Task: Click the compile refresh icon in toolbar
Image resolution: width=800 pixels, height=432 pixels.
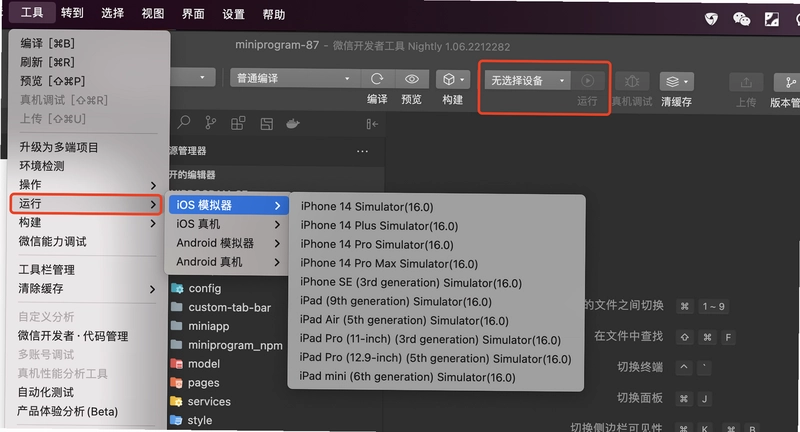Action: point(377,79)
